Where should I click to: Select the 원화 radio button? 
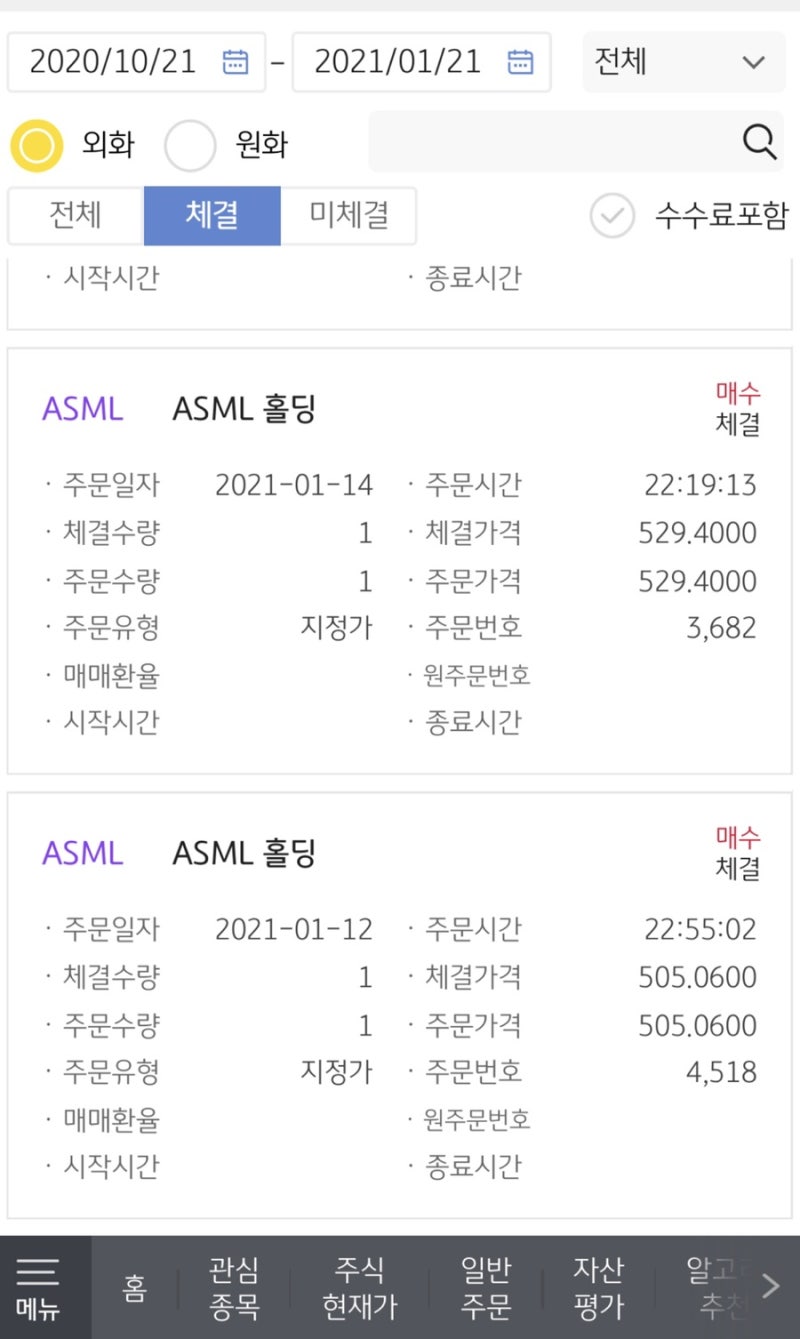click(x=190, y=145)
